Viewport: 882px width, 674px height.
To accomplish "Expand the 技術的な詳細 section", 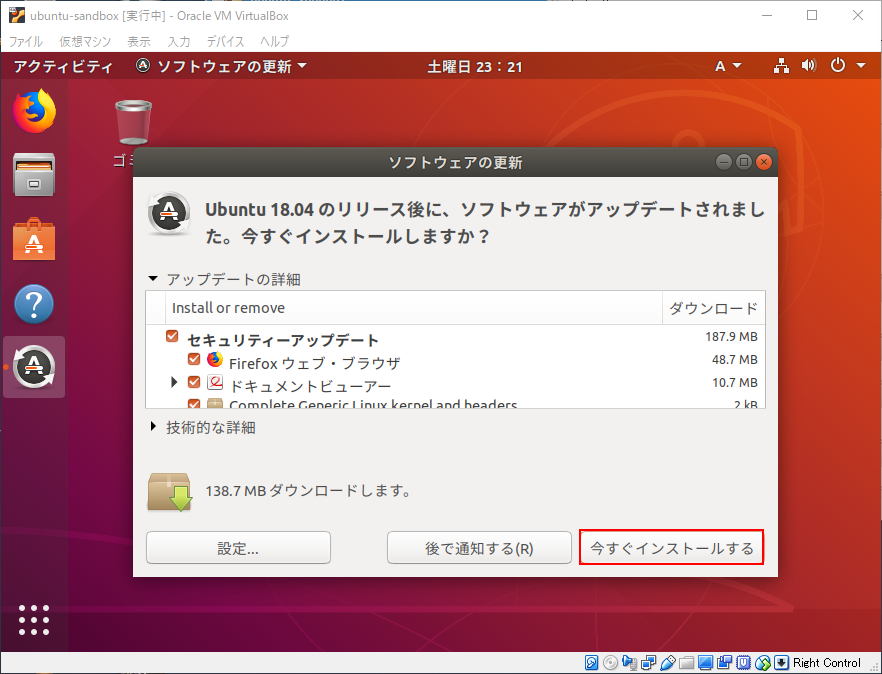I will point(153,426).
